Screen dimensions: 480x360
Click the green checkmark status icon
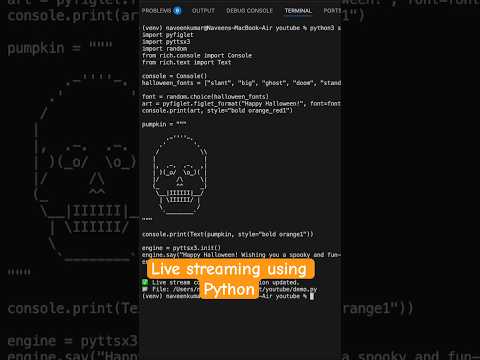pos(145,282)
